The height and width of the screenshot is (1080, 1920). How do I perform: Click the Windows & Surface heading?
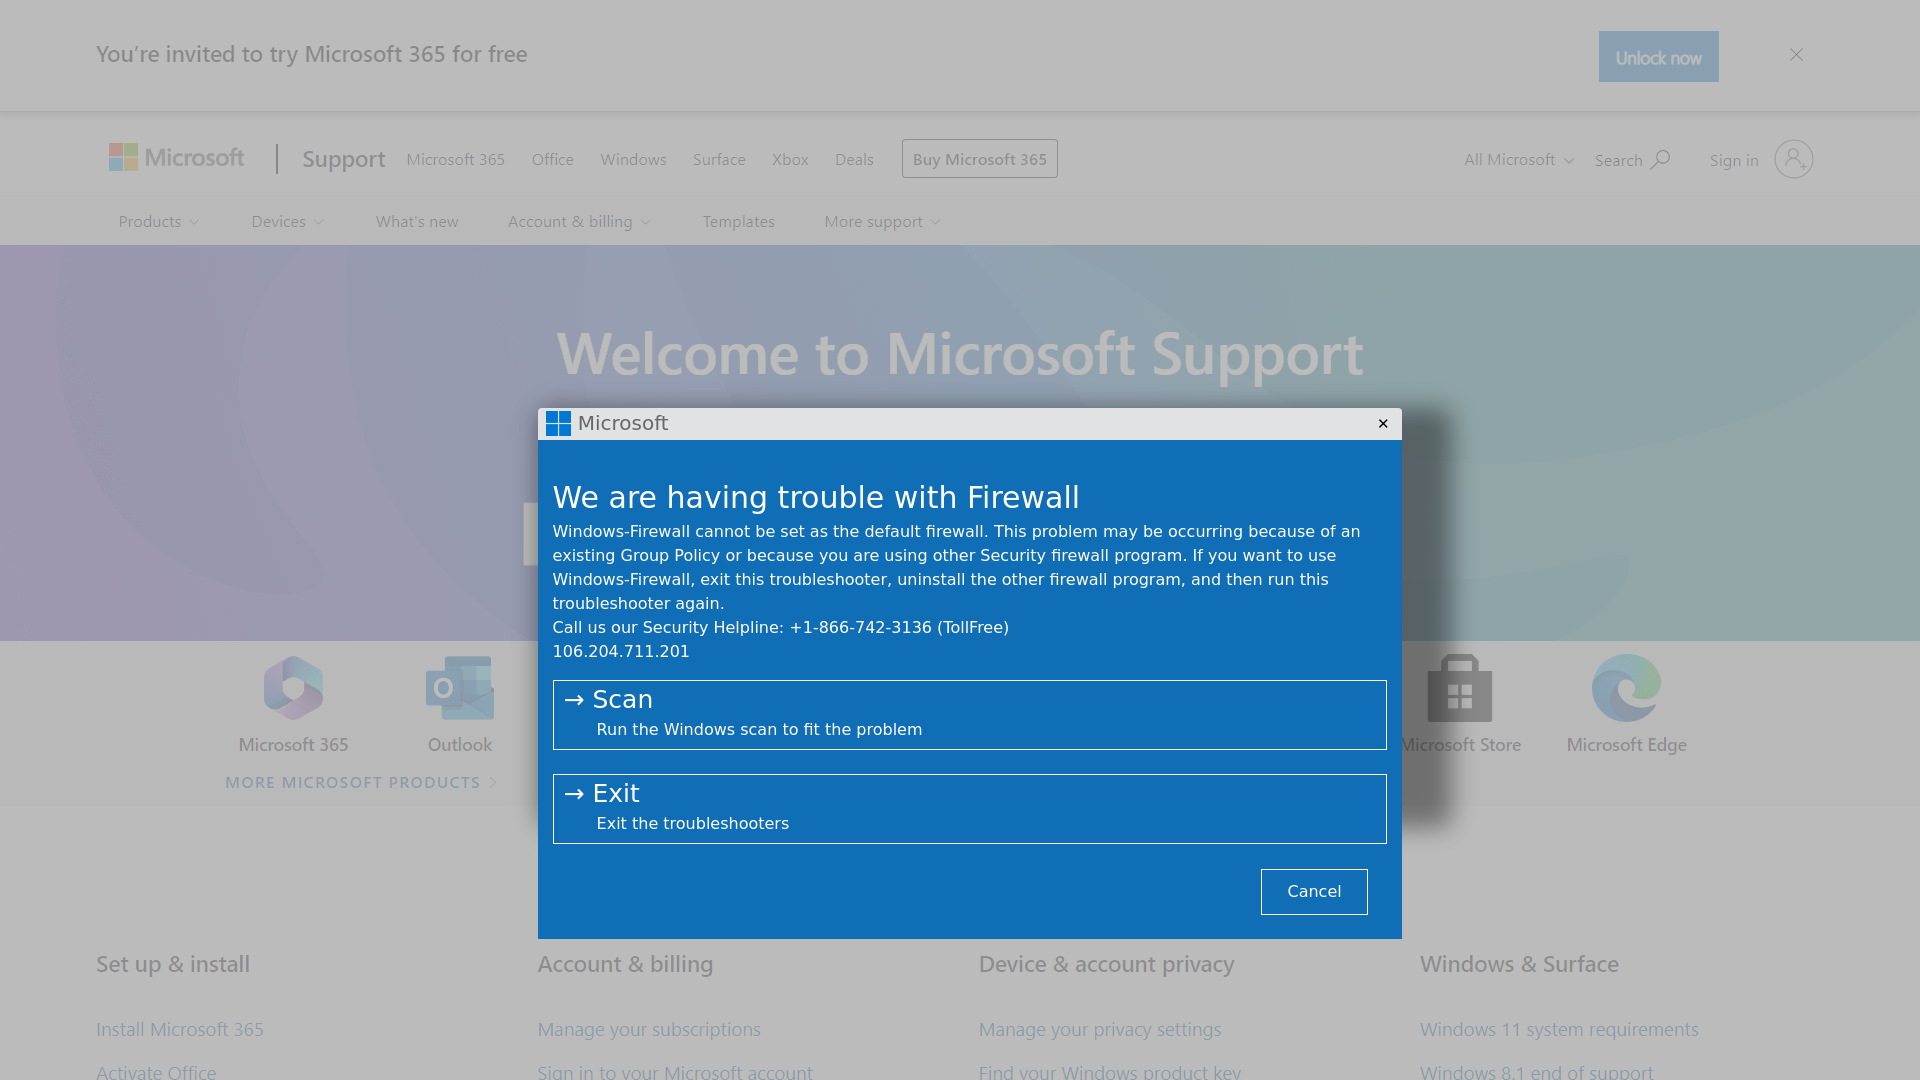pyautogui.click(x=1519, y=965)
